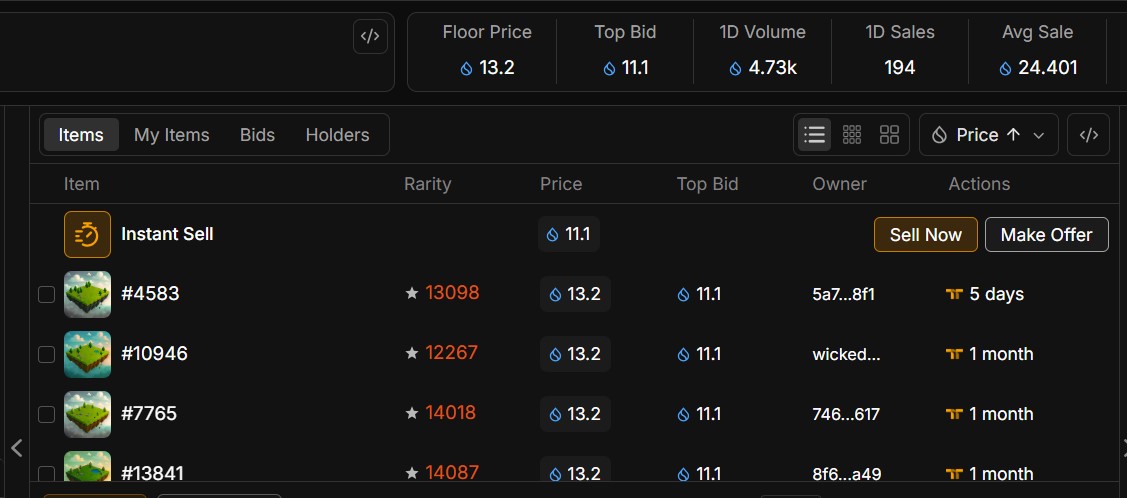The width and height of the screenshot is (1127, 498).
Task: Click the Sell Now button
Action: (x=926, y=234)
